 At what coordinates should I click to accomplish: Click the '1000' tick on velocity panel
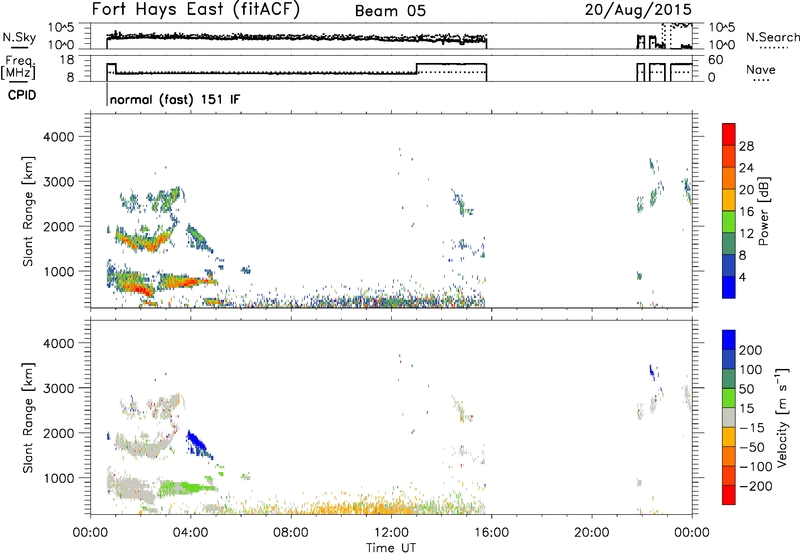tap(59, 478)
